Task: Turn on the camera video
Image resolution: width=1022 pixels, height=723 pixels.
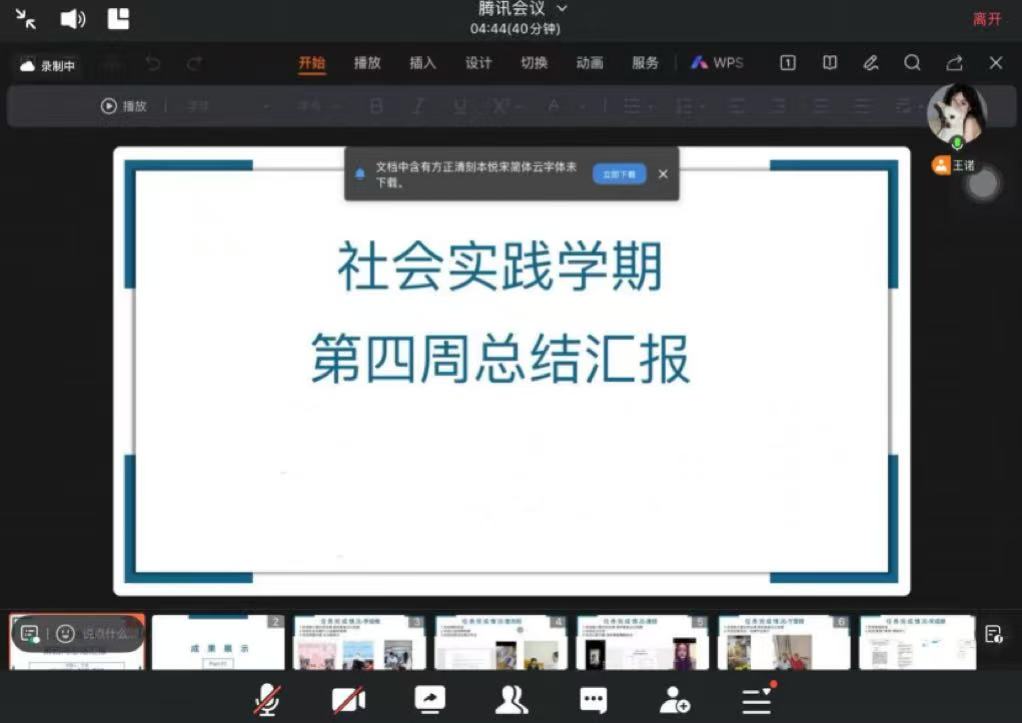Action: coord(348,700)
